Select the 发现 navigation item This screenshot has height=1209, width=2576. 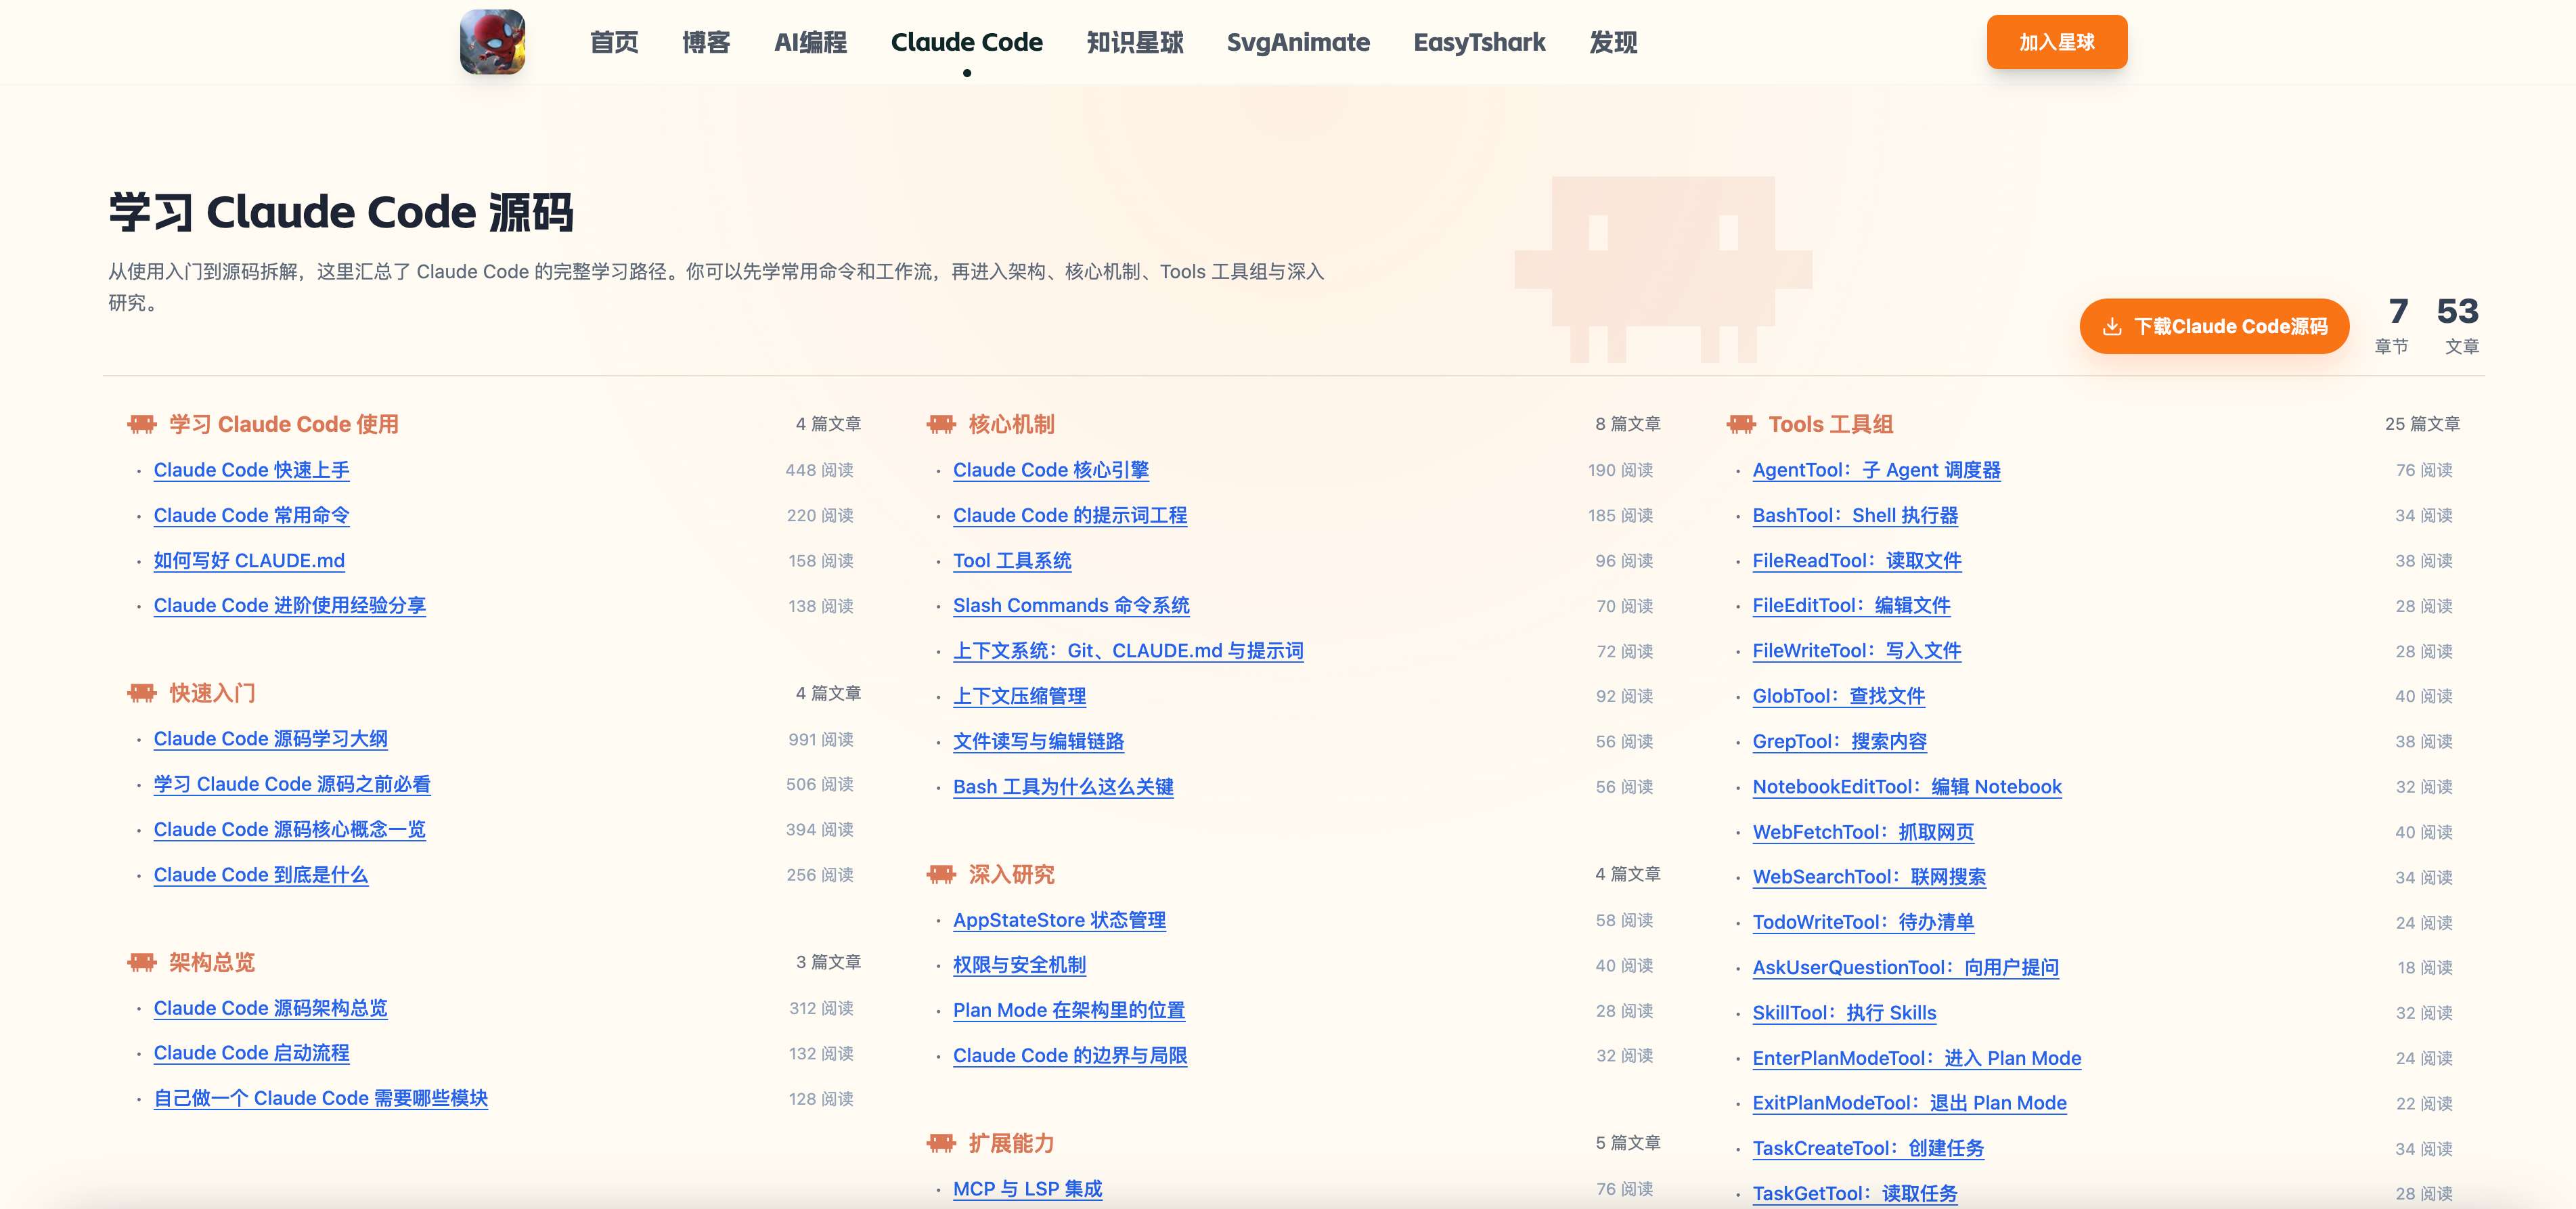point(1613,42)
